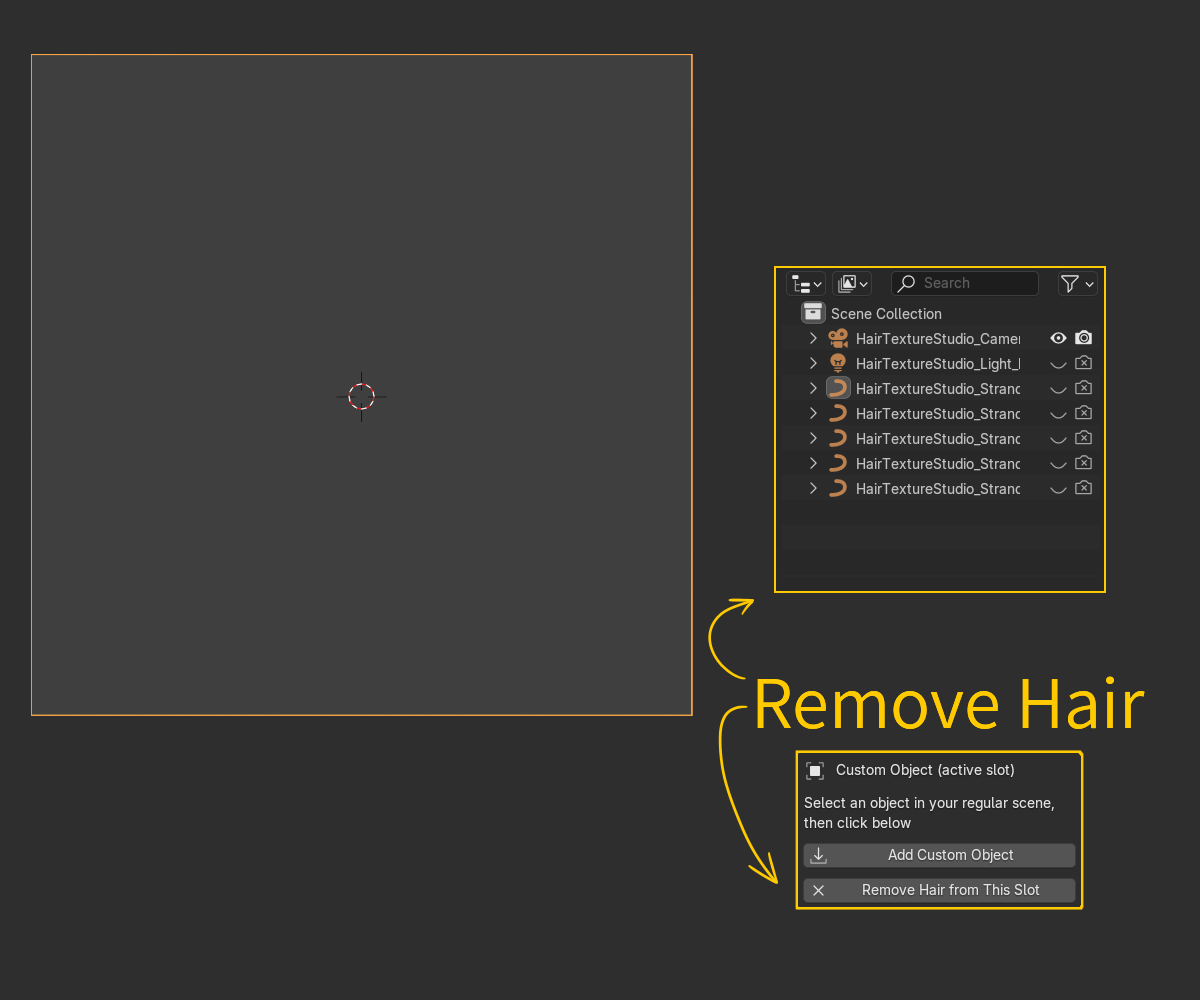The height and width of the screenshot is (1000, 1200).
Task: Select the first HairTextureStudio_Strand name
Action: coord(938,389)
